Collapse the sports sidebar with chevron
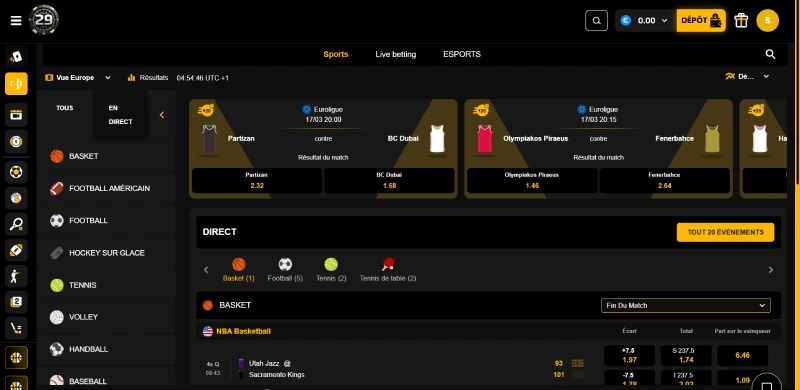 click(x=162, y=115)
